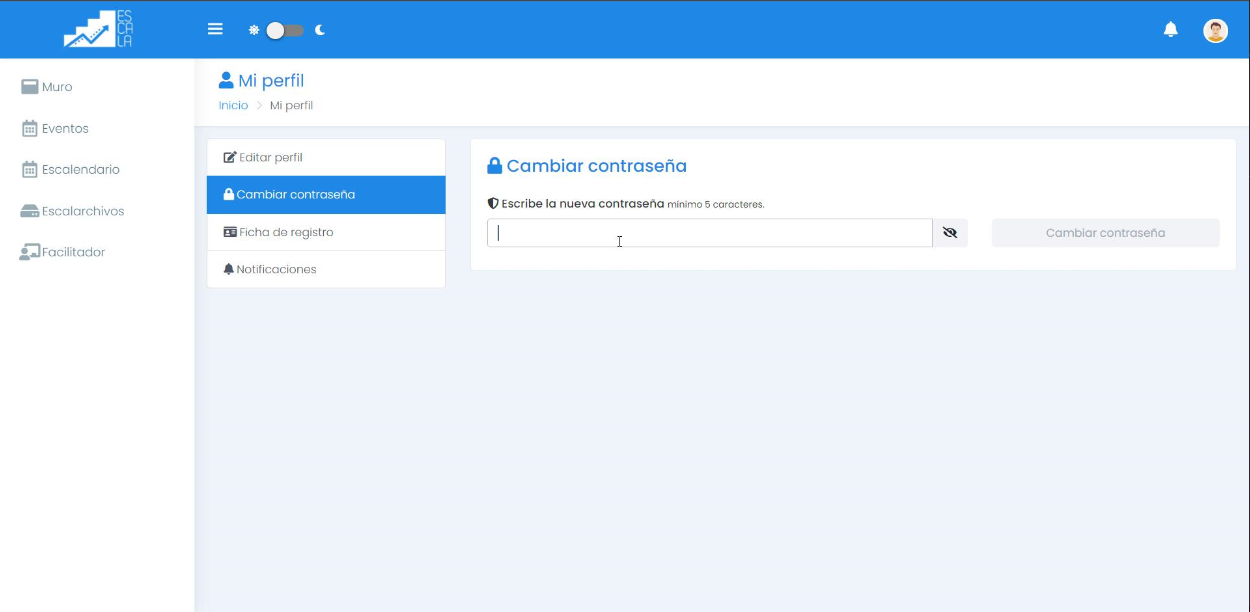Image resolution: width=1250 pixels, height=612 pixels.
Task: Click inside the new password field
Action: click(710, 232)
